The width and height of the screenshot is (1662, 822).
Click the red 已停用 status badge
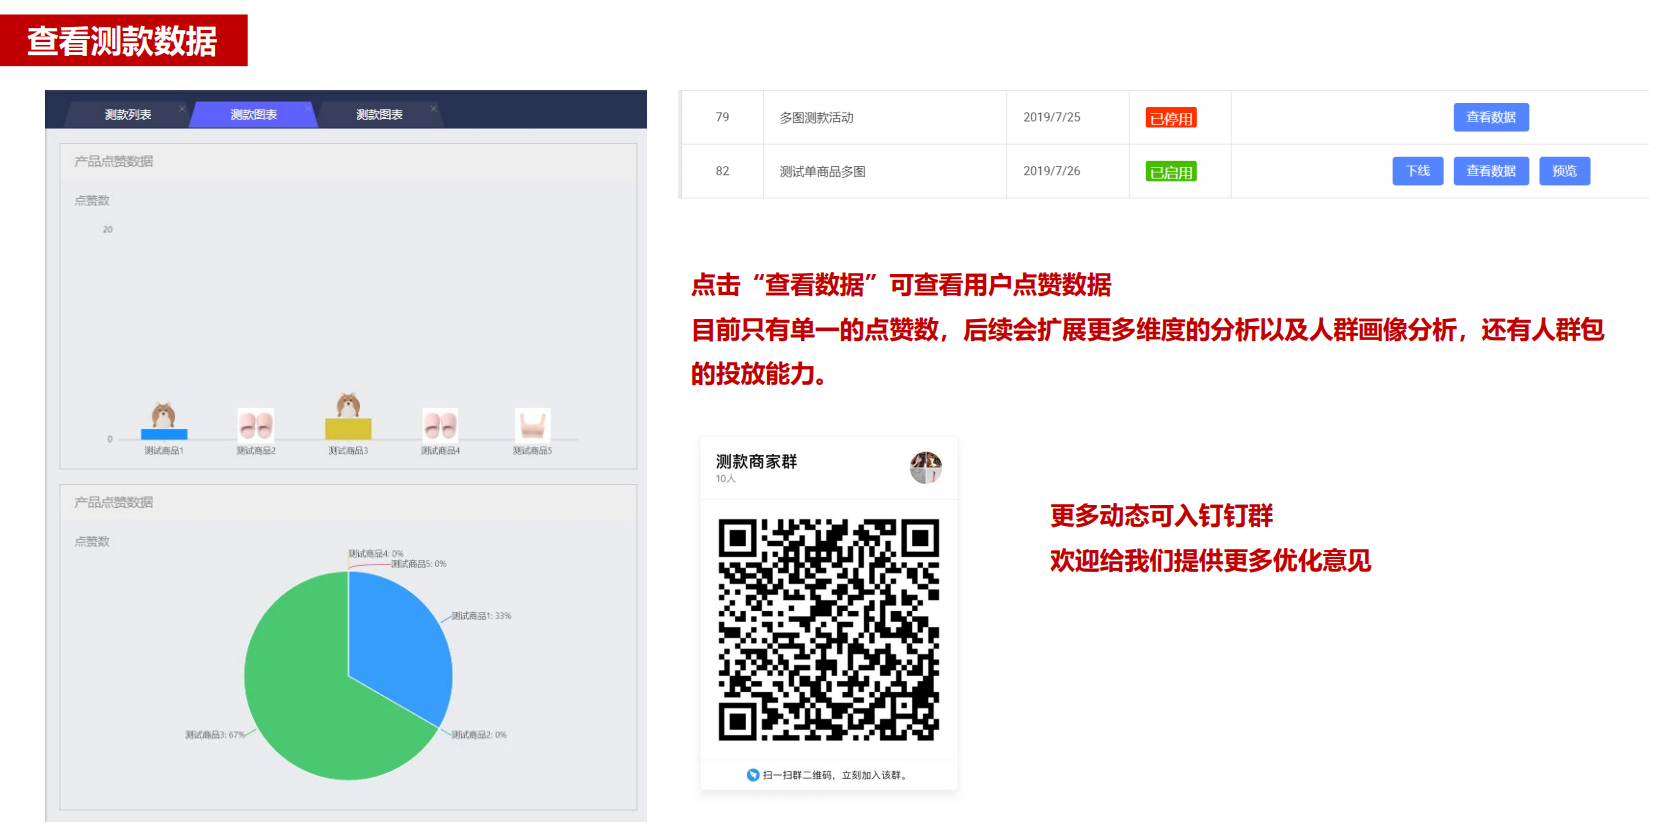tap(1171, 118)
